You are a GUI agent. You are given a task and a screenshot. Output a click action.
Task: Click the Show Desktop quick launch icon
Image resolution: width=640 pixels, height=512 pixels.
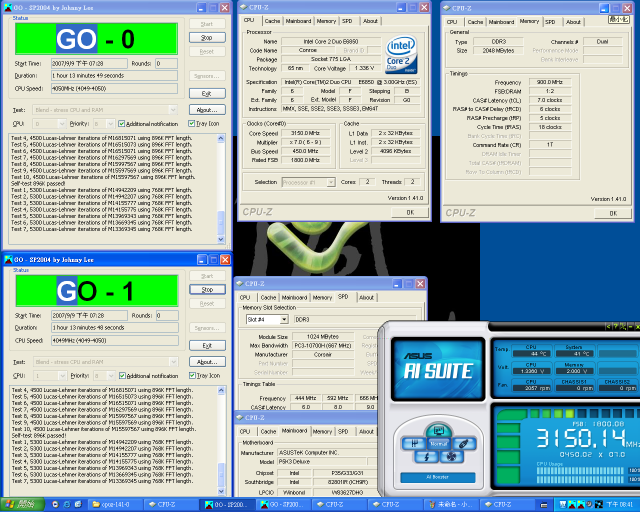tap(78, 505)
